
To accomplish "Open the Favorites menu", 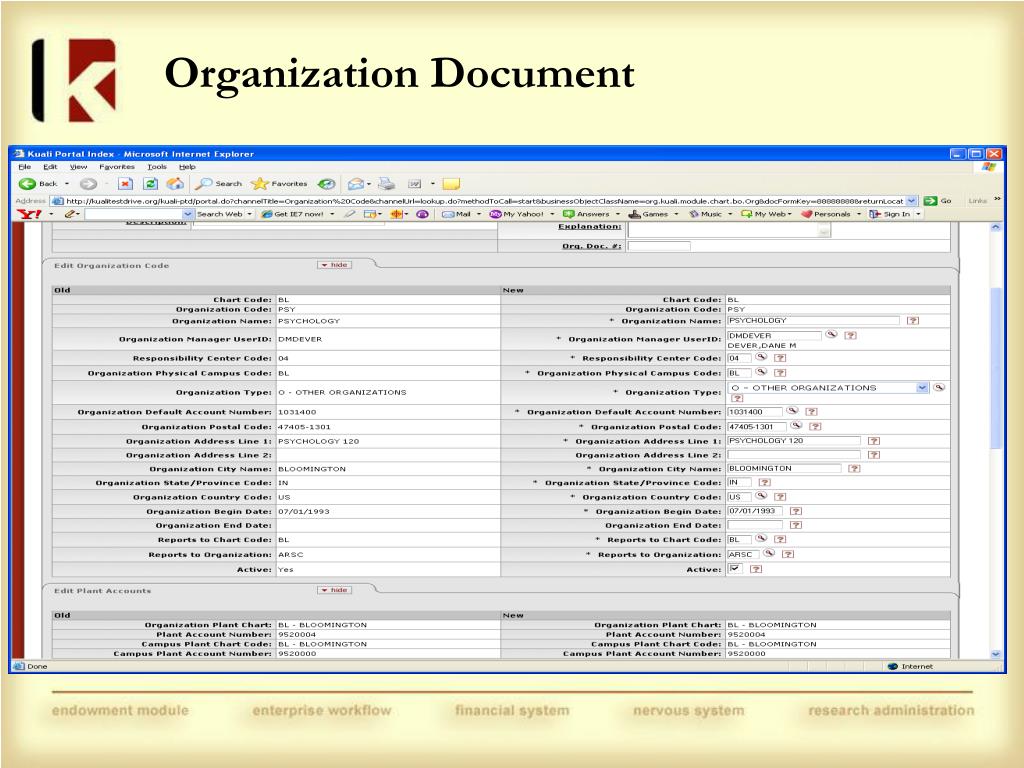I will click(x=117, y=167).
